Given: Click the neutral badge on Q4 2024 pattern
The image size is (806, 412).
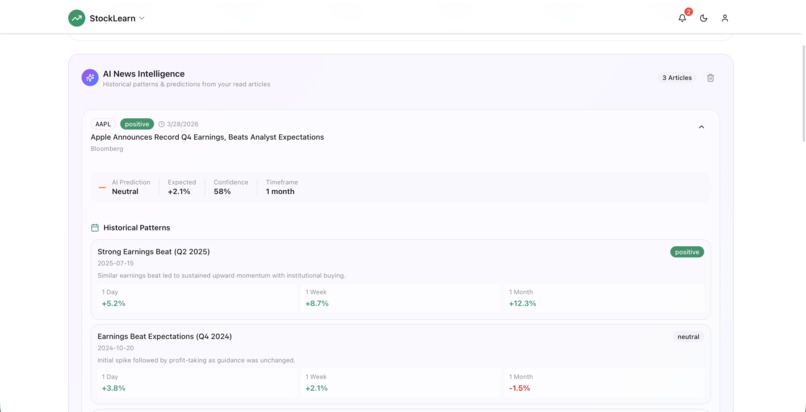Looking at the screenshot, I should click(688, 337).
